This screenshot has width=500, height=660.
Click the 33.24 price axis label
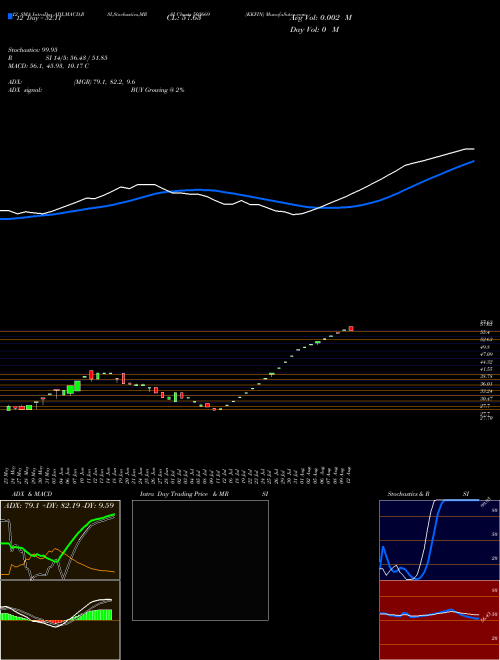pos(485,391)
